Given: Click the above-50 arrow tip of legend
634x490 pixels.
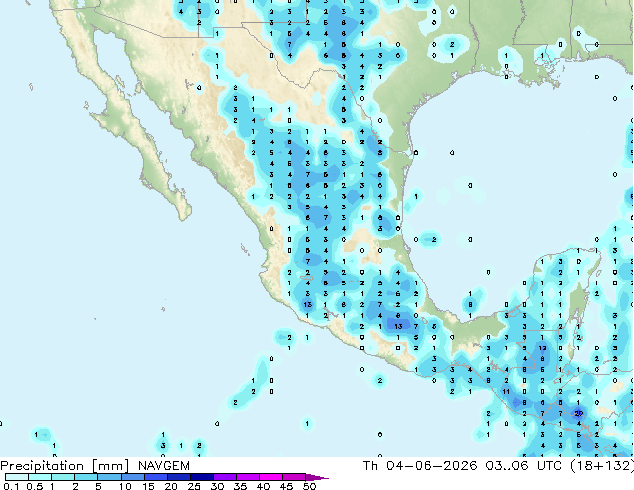Looking at the screenshot, I should (317, 477).
